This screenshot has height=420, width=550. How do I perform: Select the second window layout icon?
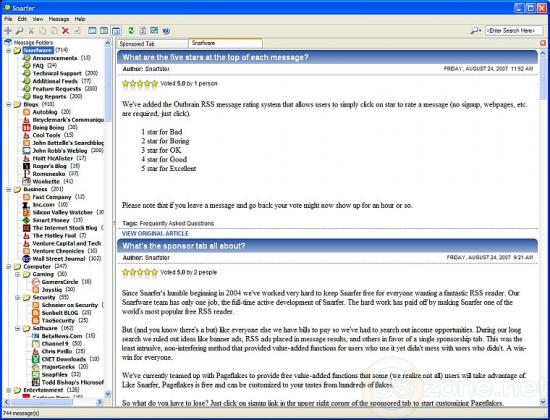click(x=104, y=31)
